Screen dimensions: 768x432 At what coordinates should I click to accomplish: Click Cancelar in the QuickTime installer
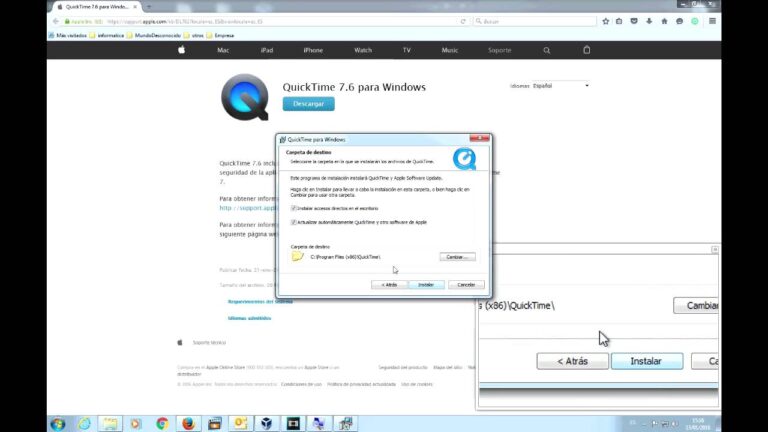pyautogui.click(x=466, y=285)
